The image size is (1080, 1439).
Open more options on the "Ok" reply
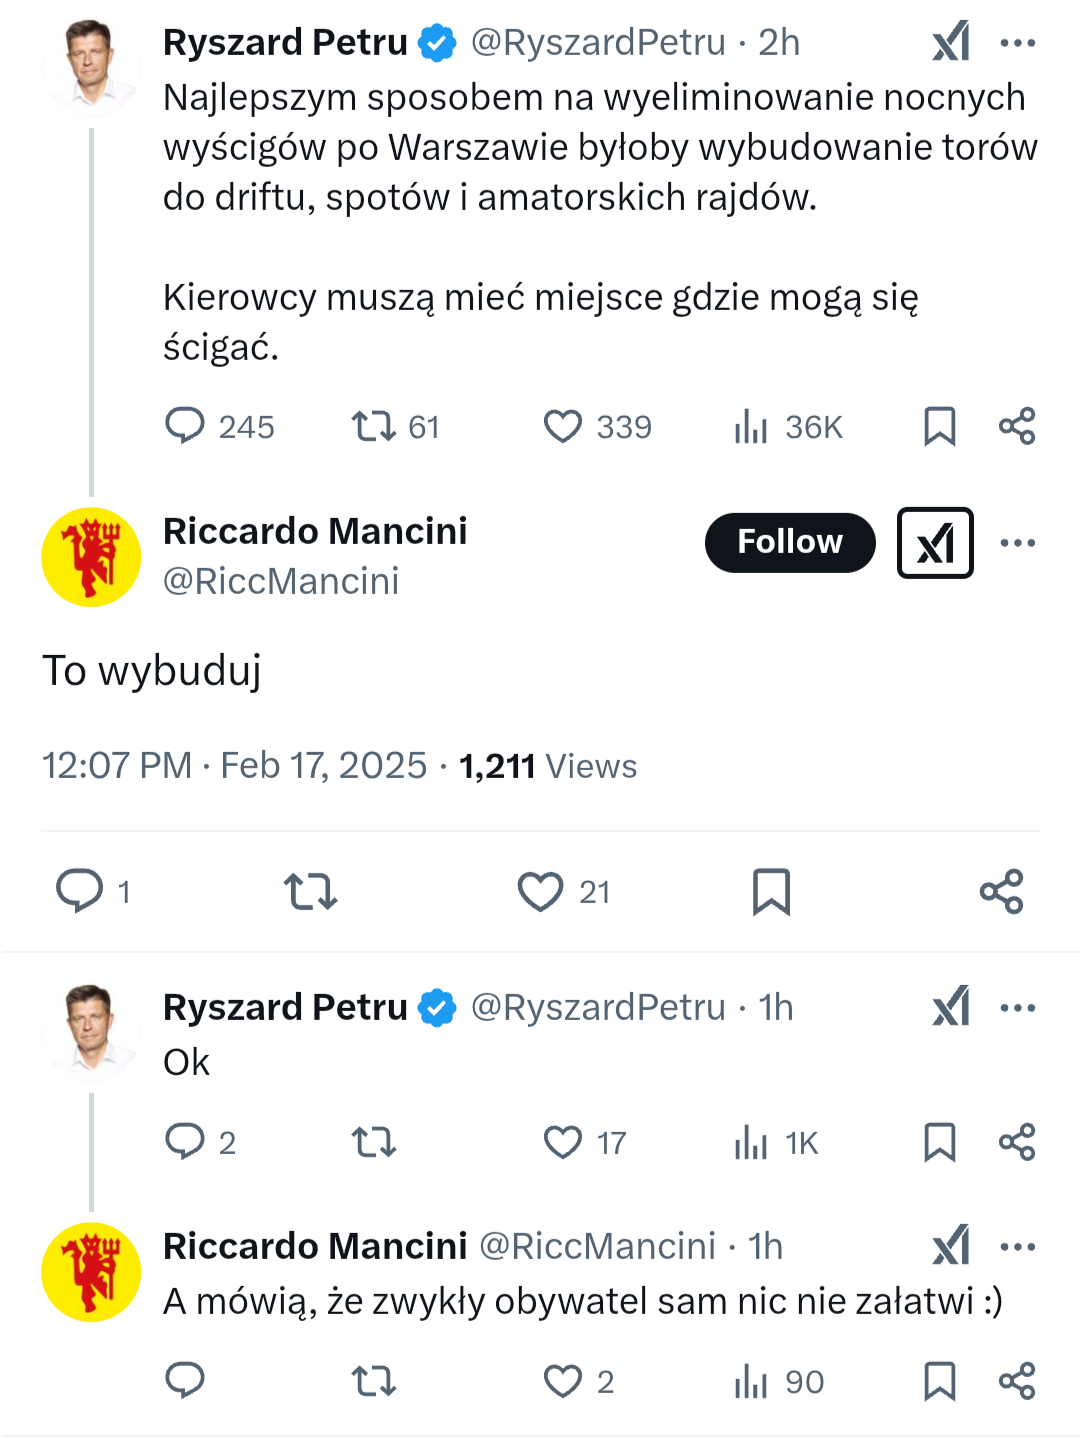click(x=1018, y=1007)
